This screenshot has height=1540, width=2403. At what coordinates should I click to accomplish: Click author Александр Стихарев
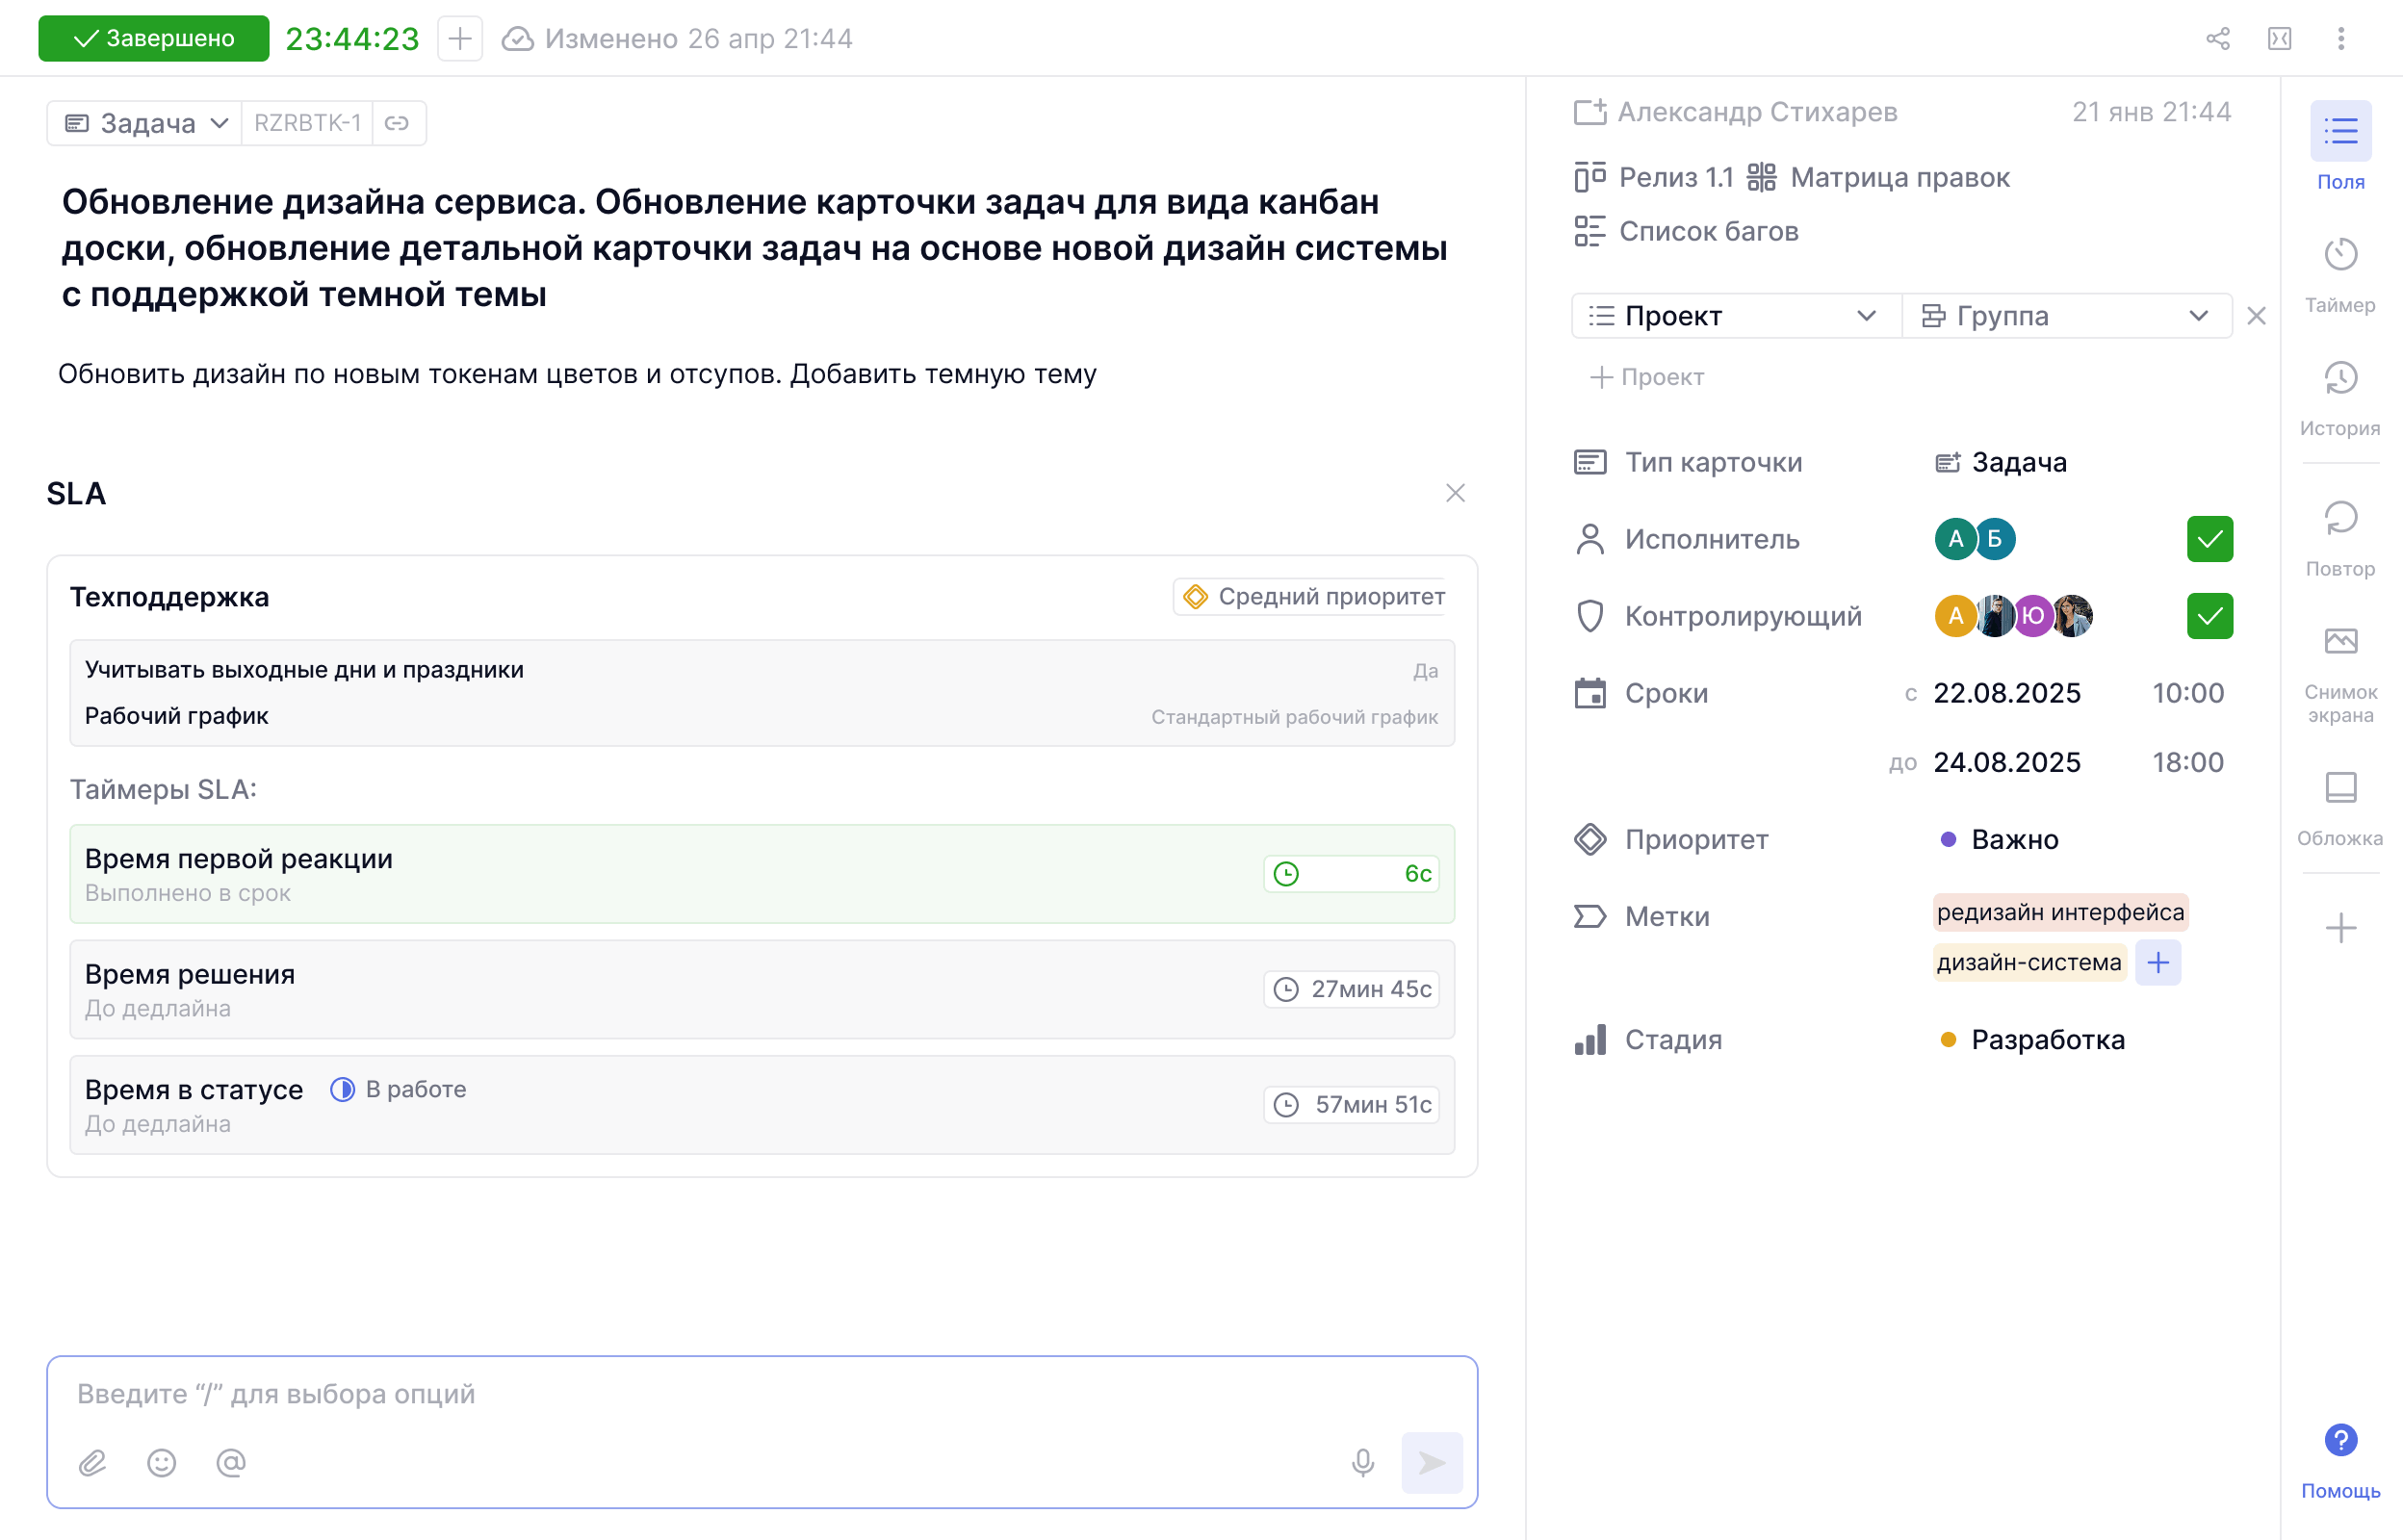1757,112
